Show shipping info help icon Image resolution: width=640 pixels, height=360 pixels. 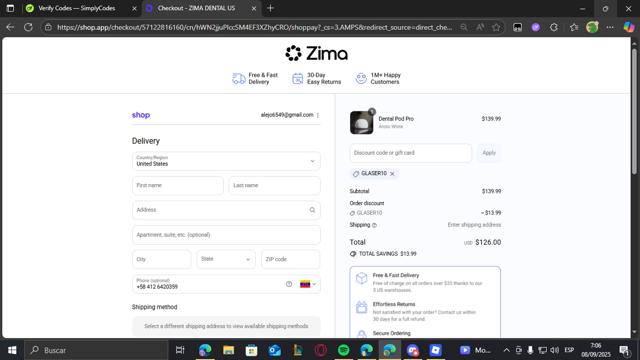[x=374, y=225]
